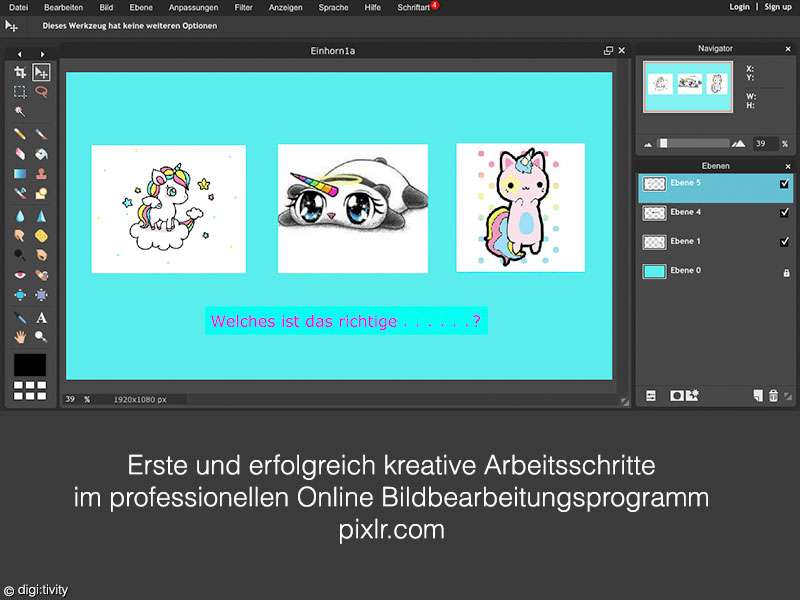Delete layer with trash icon
800x600 pixels.
pos(773,396)
